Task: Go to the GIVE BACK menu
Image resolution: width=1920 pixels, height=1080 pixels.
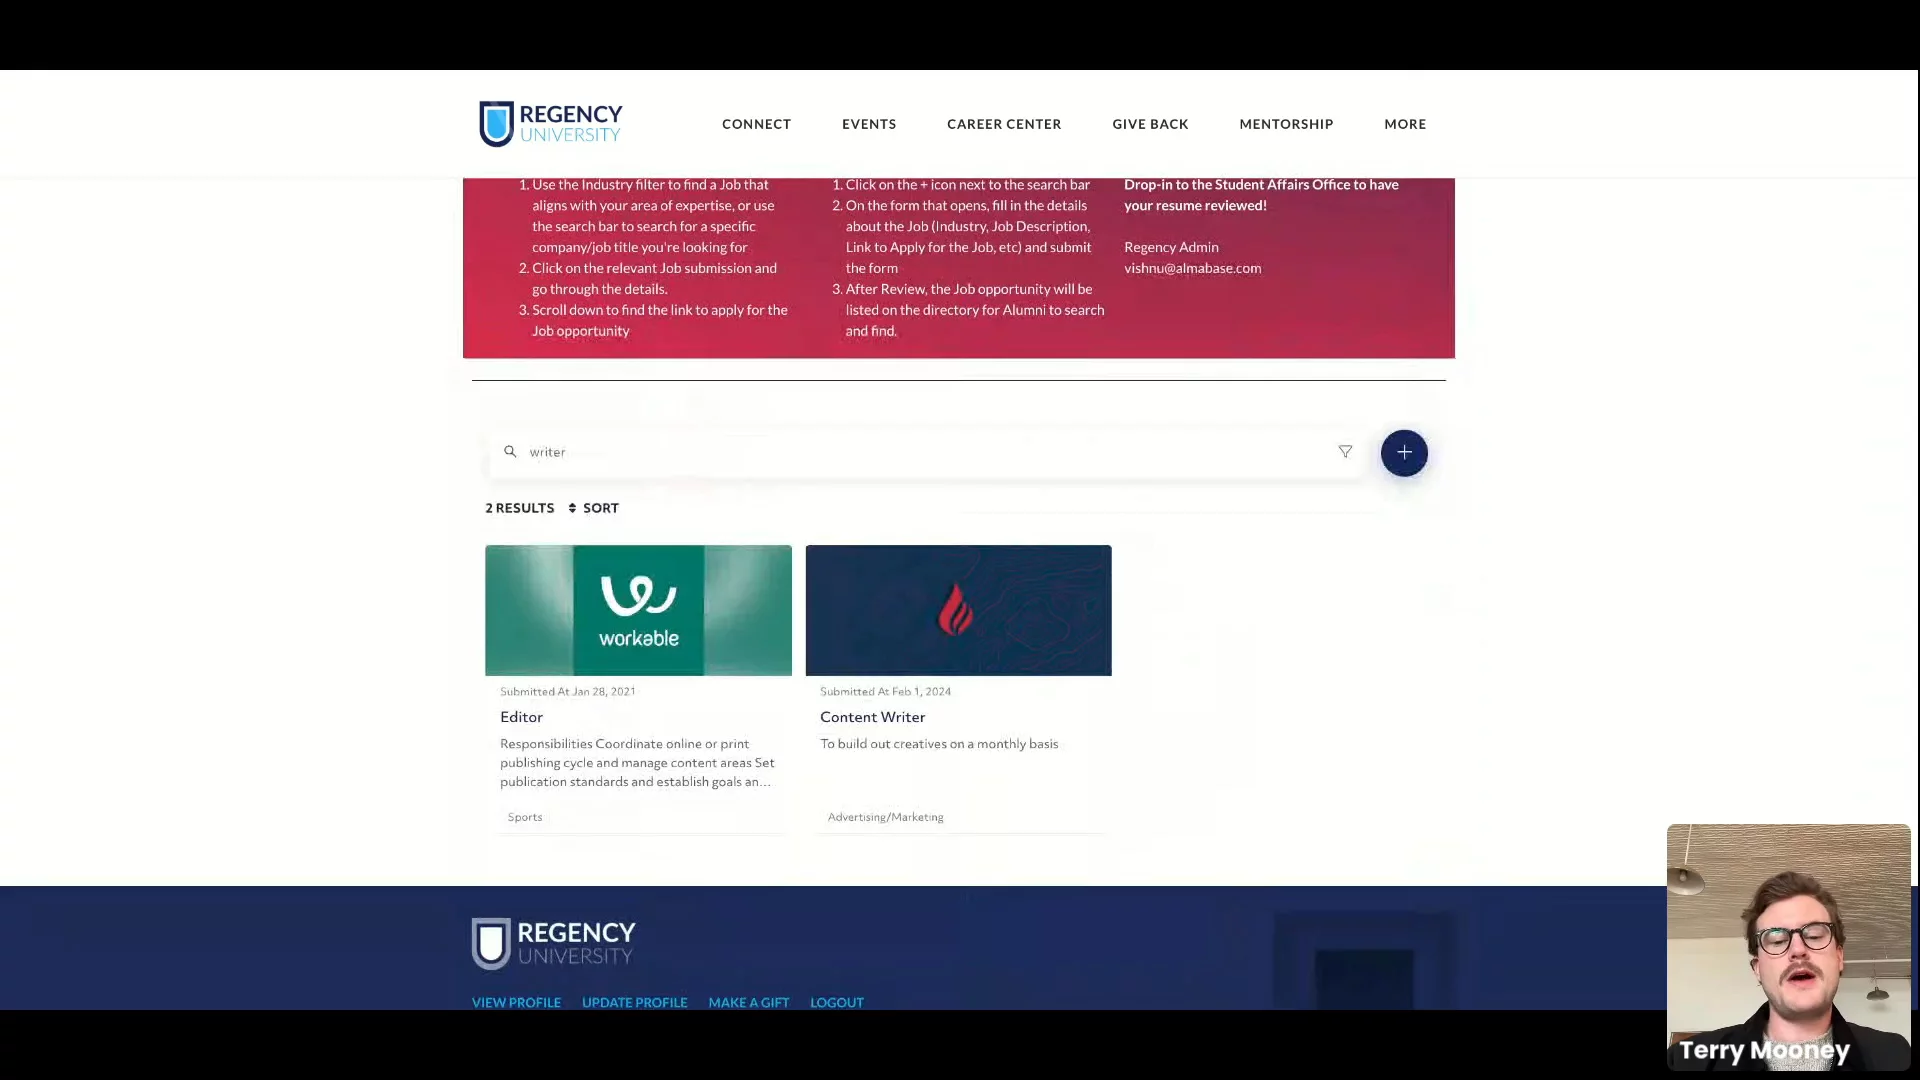Action: (1150, 124)
